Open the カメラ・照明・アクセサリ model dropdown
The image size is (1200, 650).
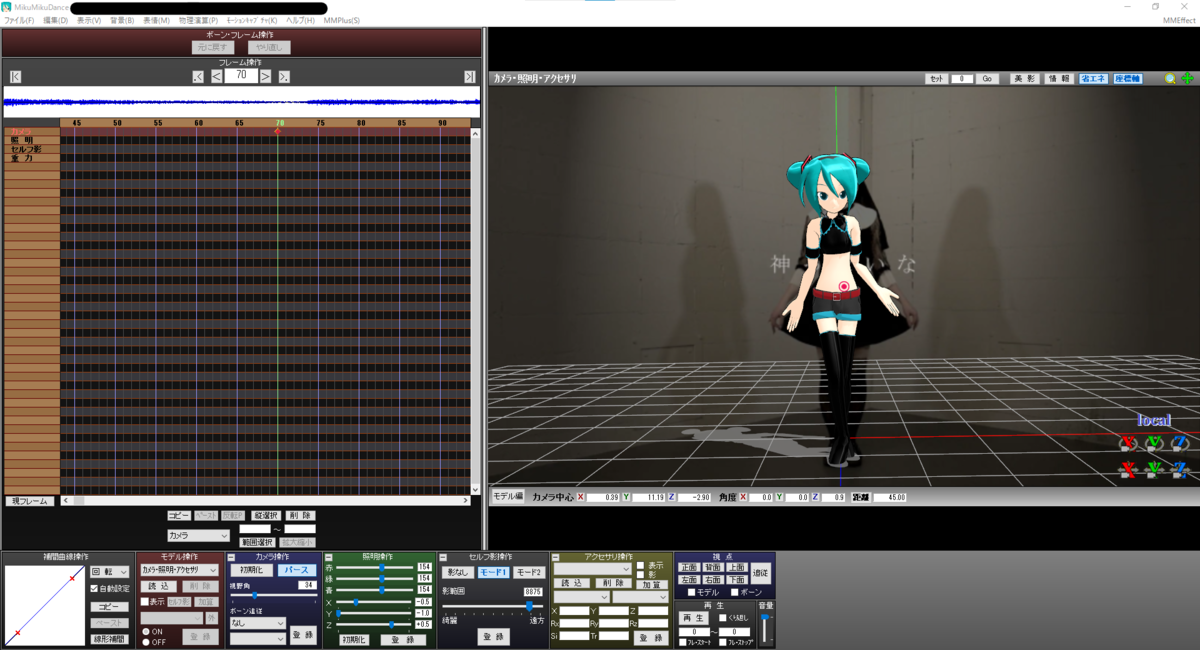180,570
